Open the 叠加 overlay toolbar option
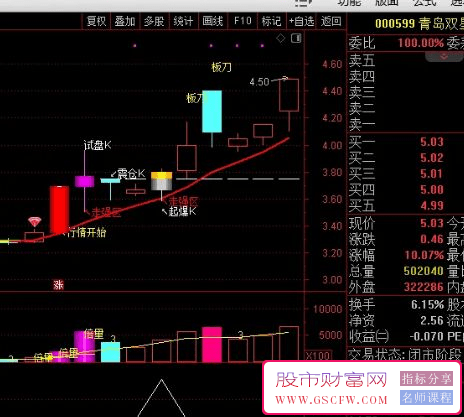The width and height of the screenshot is (464, 417). tap(125, 21)
